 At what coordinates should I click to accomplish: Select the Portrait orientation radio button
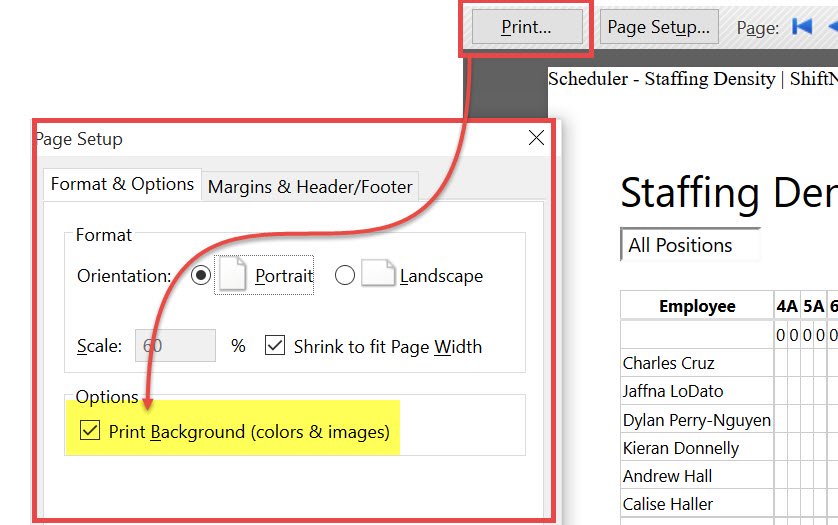[200, 276]
